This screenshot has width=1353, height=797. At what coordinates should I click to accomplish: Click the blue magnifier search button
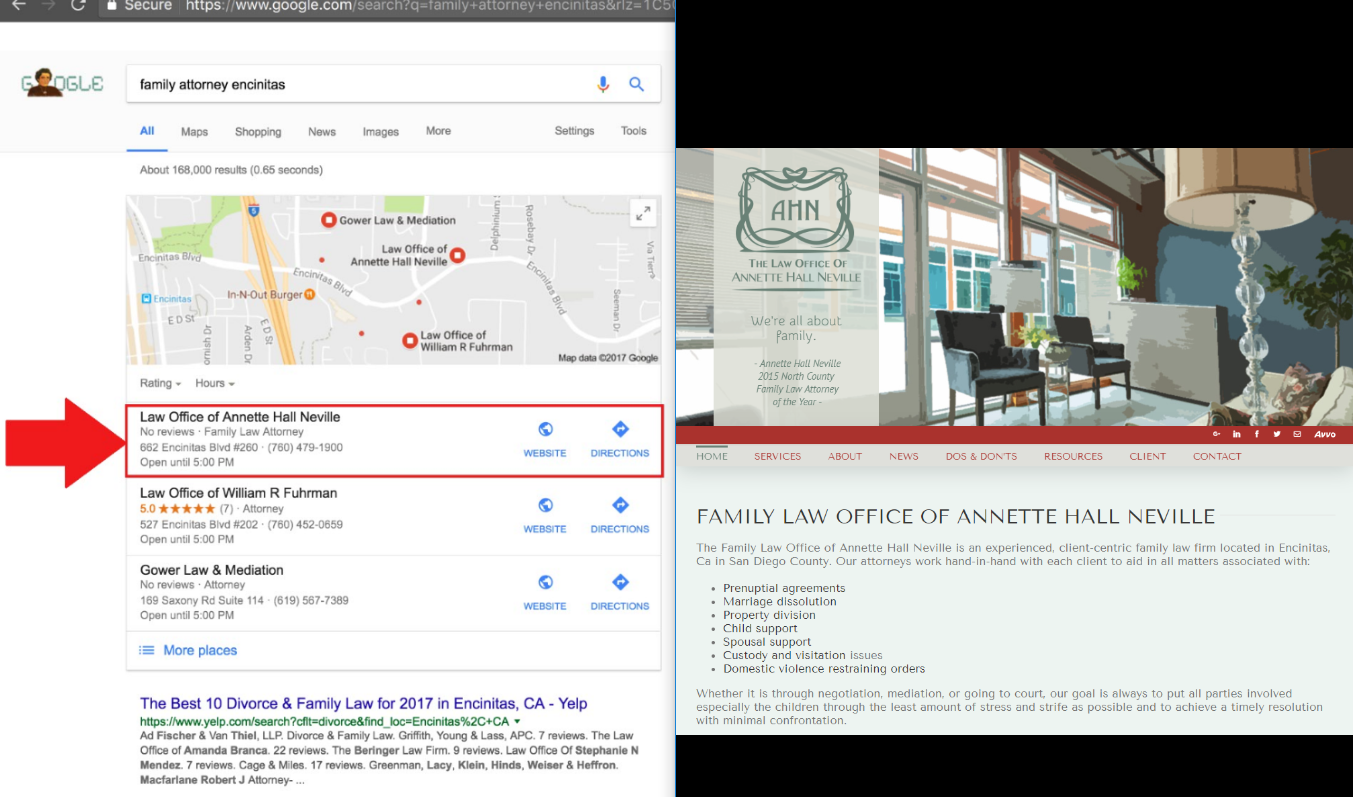[636, 85]
